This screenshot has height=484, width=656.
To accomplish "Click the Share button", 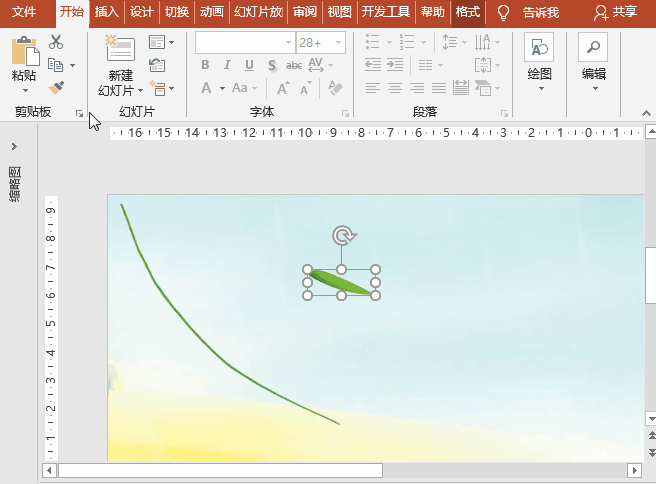I will pos(616,13).
